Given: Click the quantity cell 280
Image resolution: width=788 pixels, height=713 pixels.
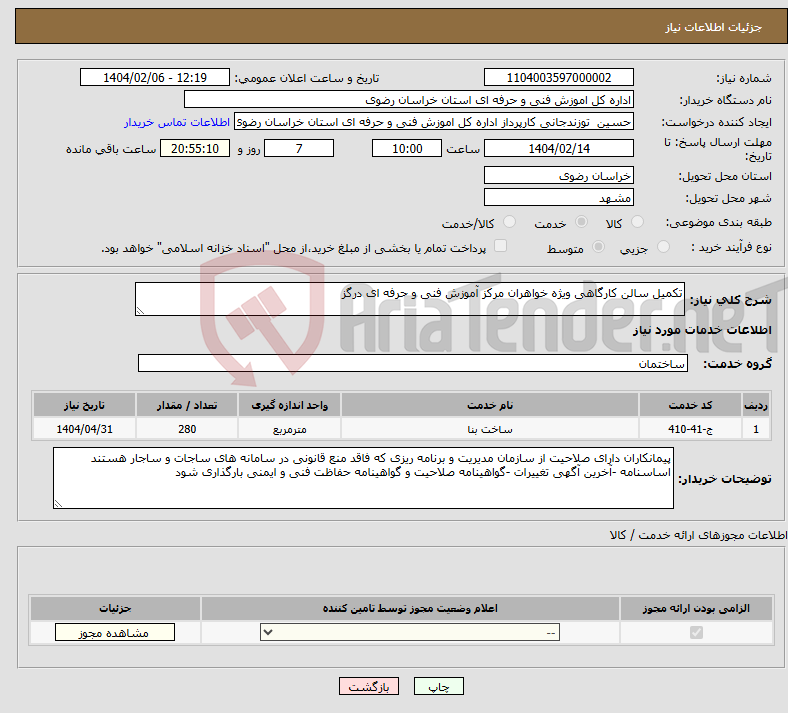Looking at the screenshot, I should click(x=187, y=429).
